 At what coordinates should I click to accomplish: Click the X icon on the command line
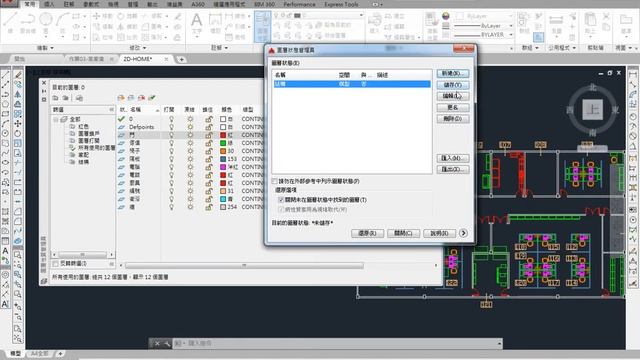pyautogui.click(x=157, y=344)
